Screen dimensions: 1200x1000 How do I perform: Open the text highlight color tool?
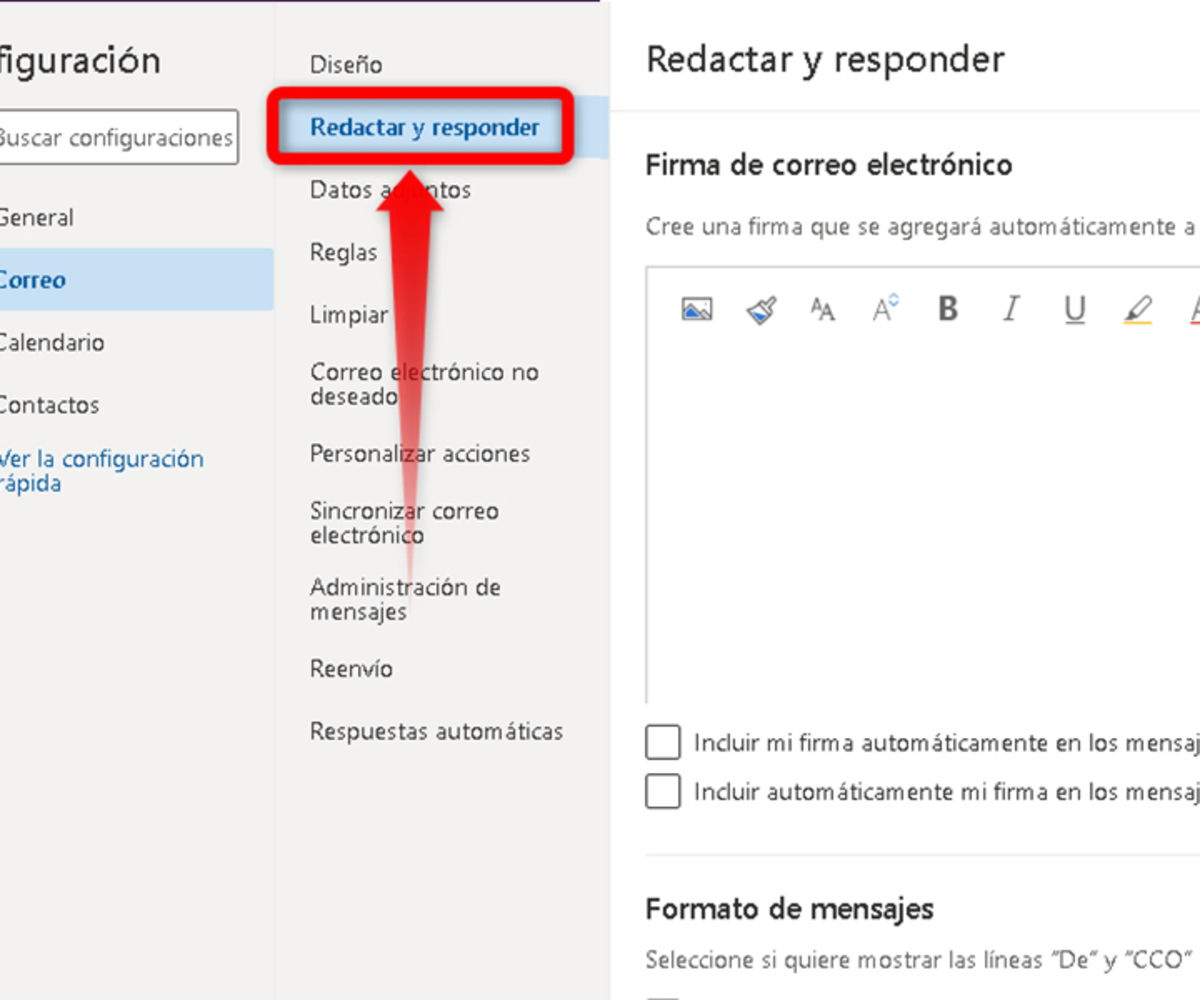tap(1136, 309)
